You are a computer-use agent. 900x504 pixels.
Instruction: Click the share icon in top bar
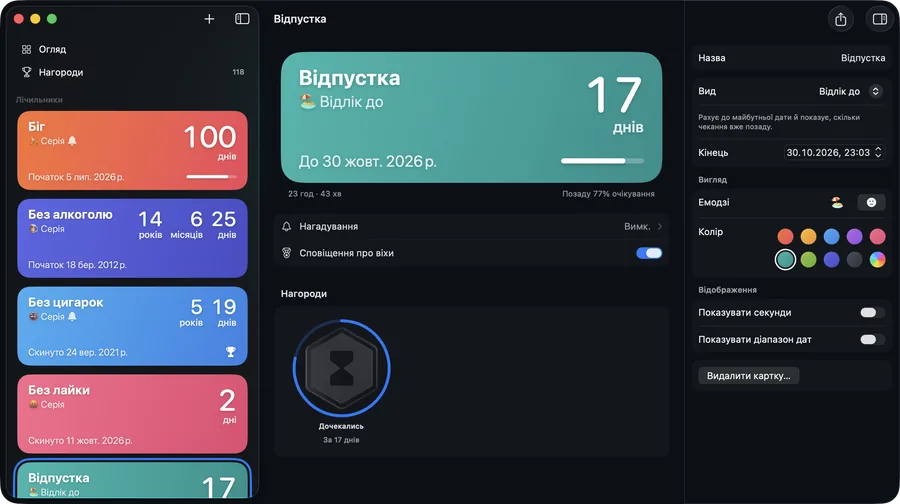(x=840, y=20)
